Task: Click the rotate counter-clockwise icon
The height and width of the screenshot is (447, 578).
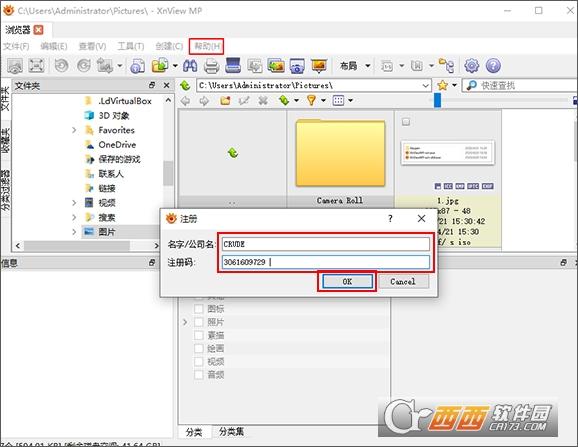Action: coord(62,66)
